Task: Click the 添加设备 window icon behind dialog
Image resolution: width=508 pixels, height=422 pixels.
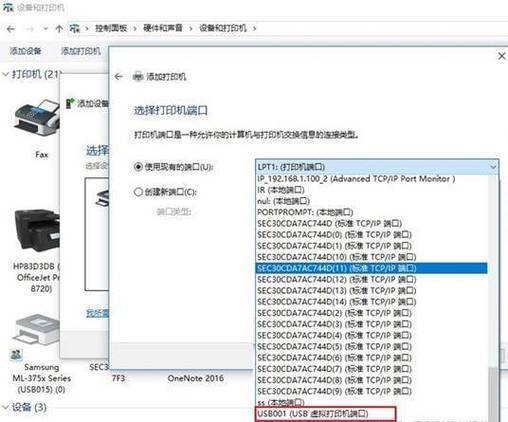Action: [69, 103]
